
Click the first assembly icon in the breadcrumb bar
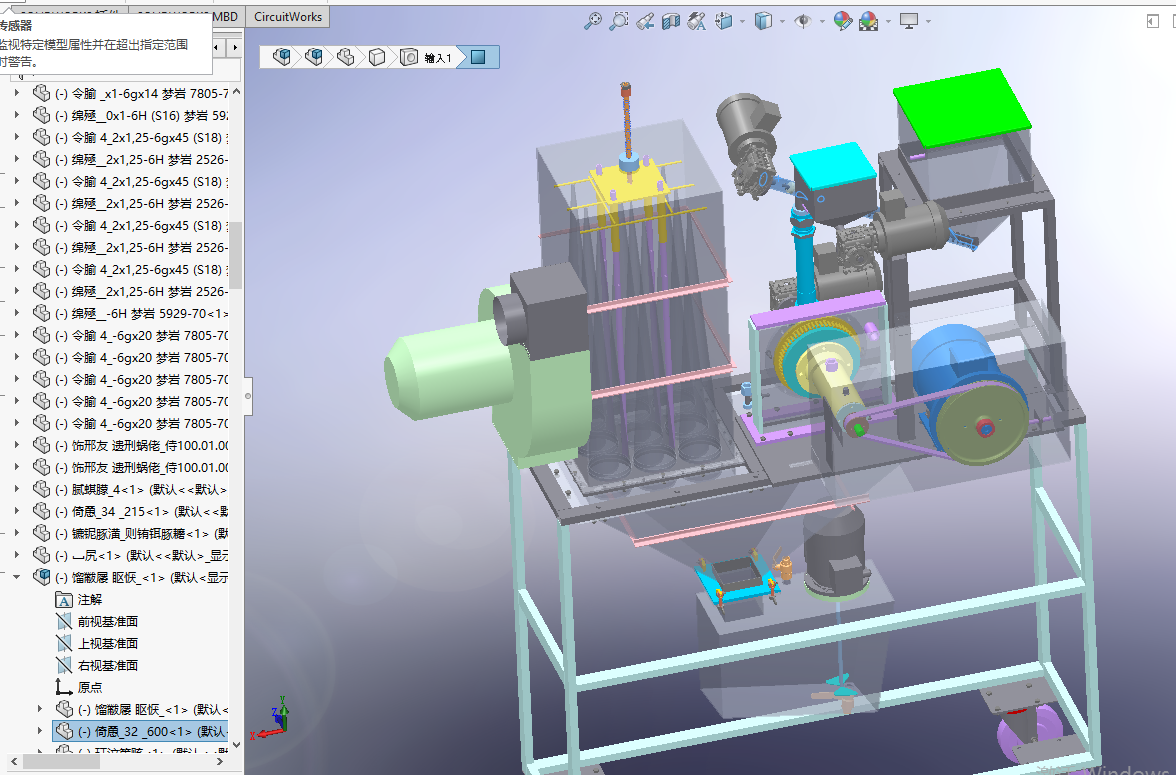282,57
